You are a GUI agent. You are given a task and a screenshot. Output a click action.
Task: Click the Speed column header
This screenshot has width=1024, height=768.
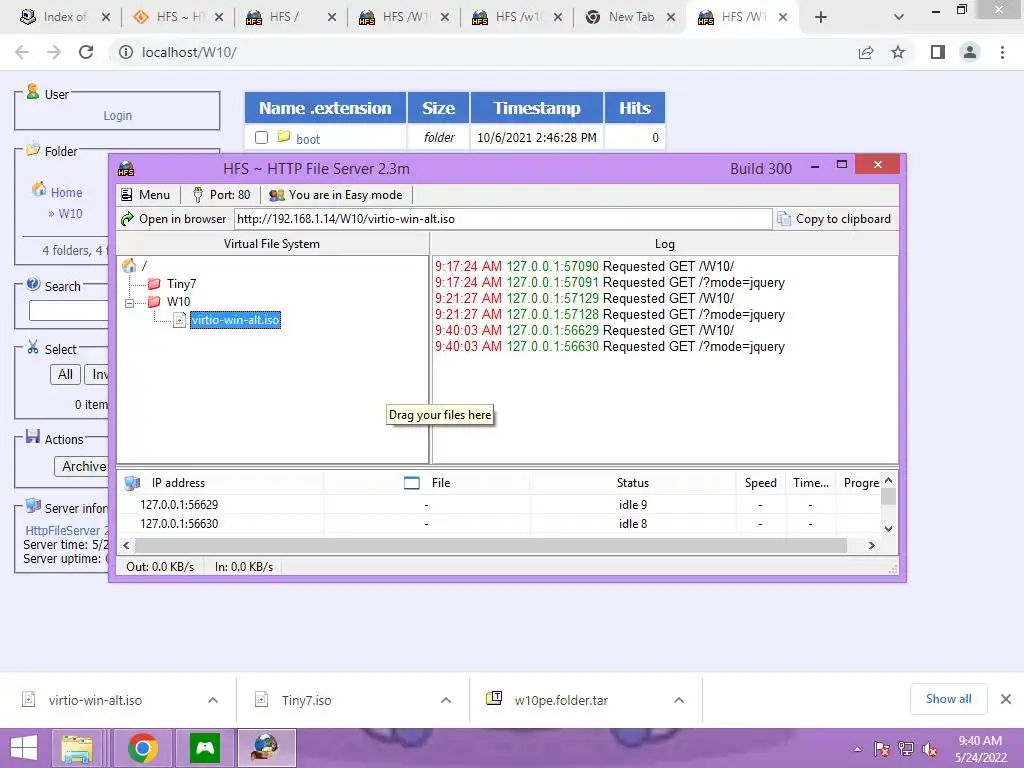(760, 483)
